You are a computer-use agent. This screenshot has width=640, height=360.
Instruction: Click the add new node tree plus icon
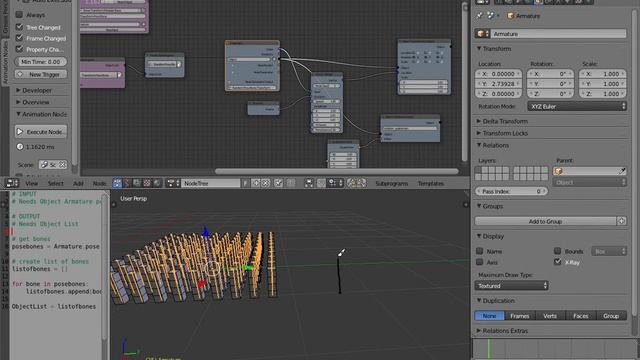[x=256, y=183]
